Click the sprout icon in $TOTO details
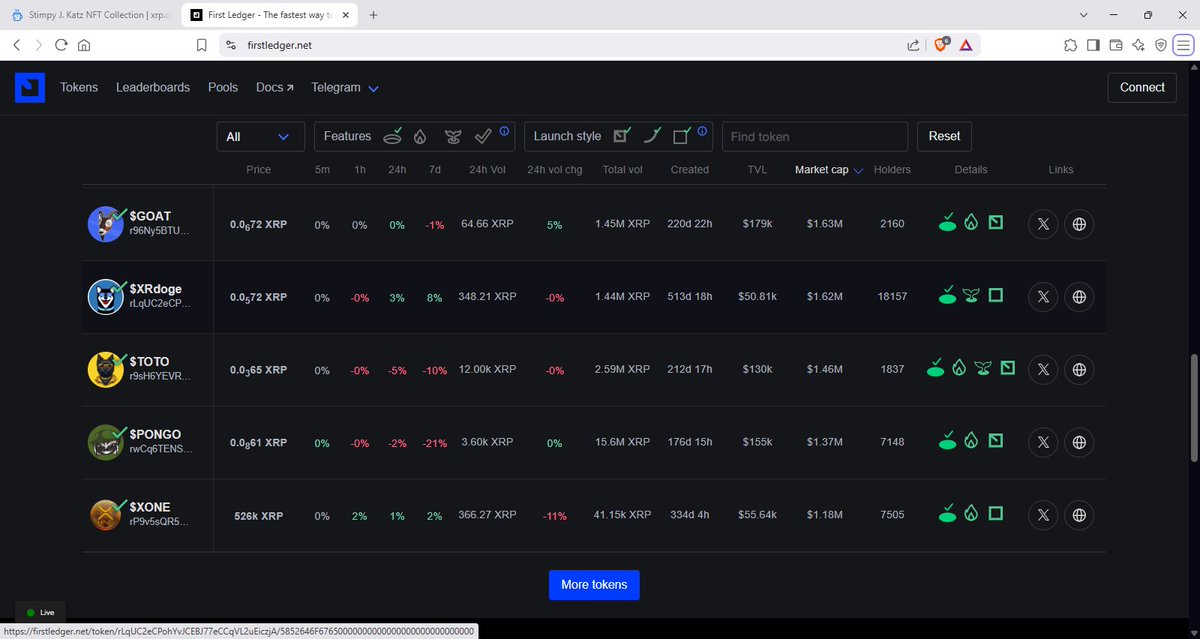The width and height of the screenshot is (1200, 639). click(983, 368)
